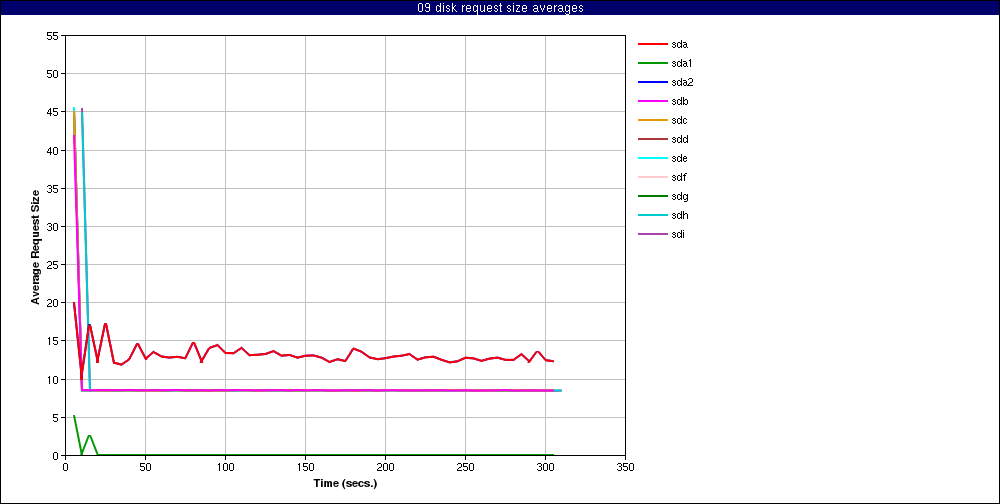Click the chart title '09 disk request size averages'
Screen dimensions: 1000x504
tap(500, 8)
